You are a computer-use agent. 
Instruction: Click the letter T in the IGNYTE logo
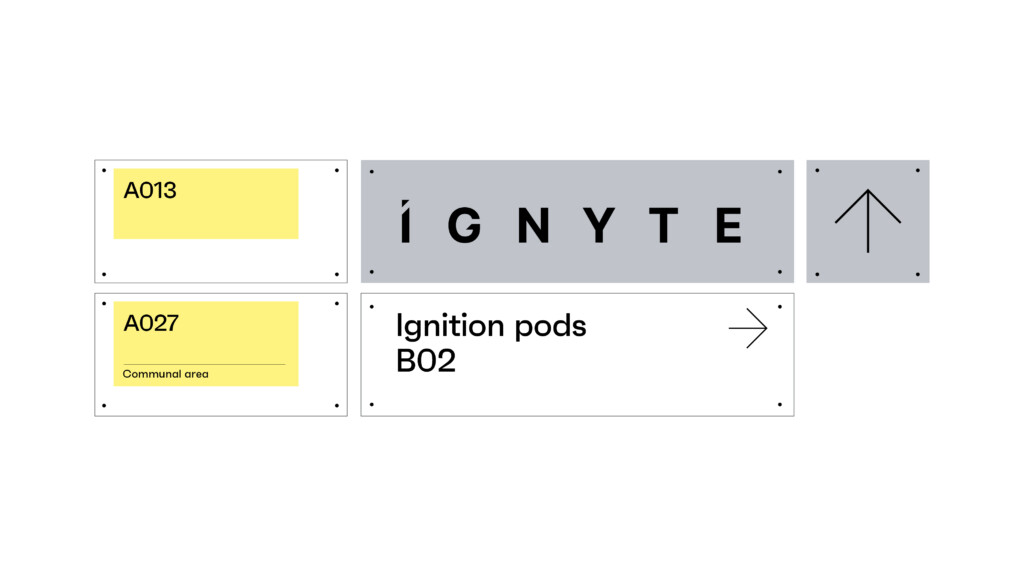(x=663, y=225)
